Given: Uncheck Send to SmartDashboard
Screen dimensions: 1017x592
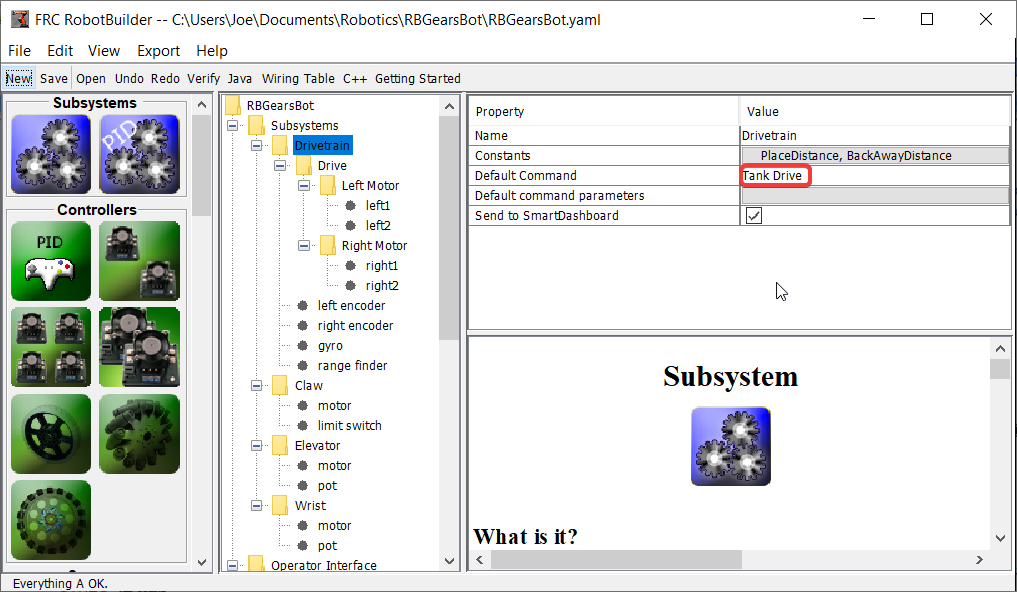Looking at the screenshot, I should pyautogui.click(x=753, y=215).
